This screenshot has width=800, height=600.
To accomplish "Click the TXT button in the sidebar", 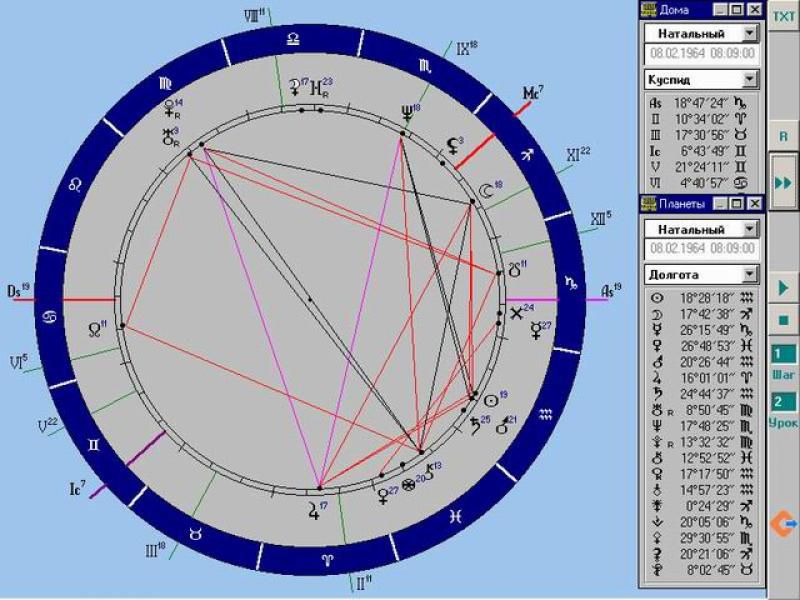I will coord(783,15).
